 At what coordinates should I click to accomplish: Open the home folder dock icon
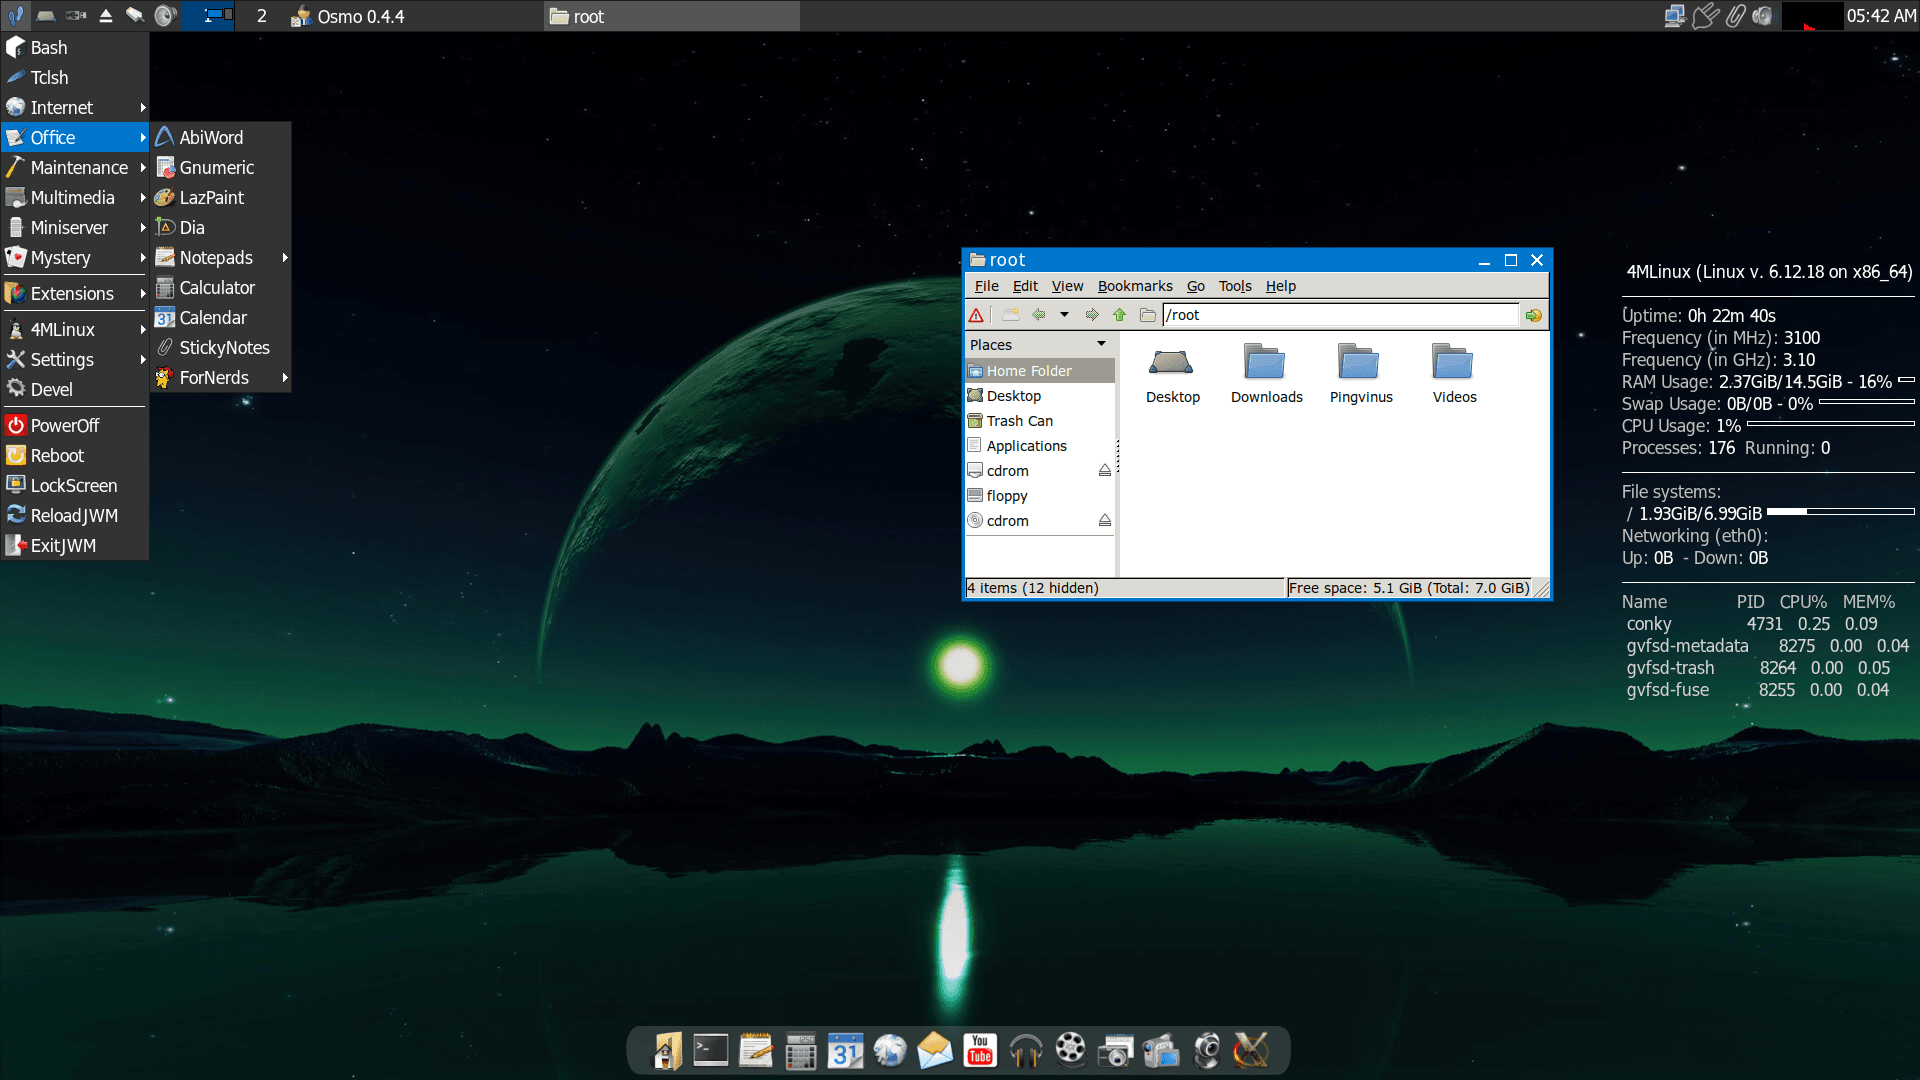pos(667,1051)
